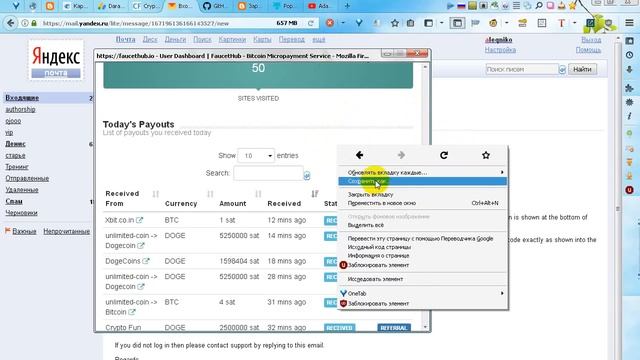Open the "Деньги" link in the Yandex header
The width and height of the screenshot is (640, 360).
[x=175, y=40]
